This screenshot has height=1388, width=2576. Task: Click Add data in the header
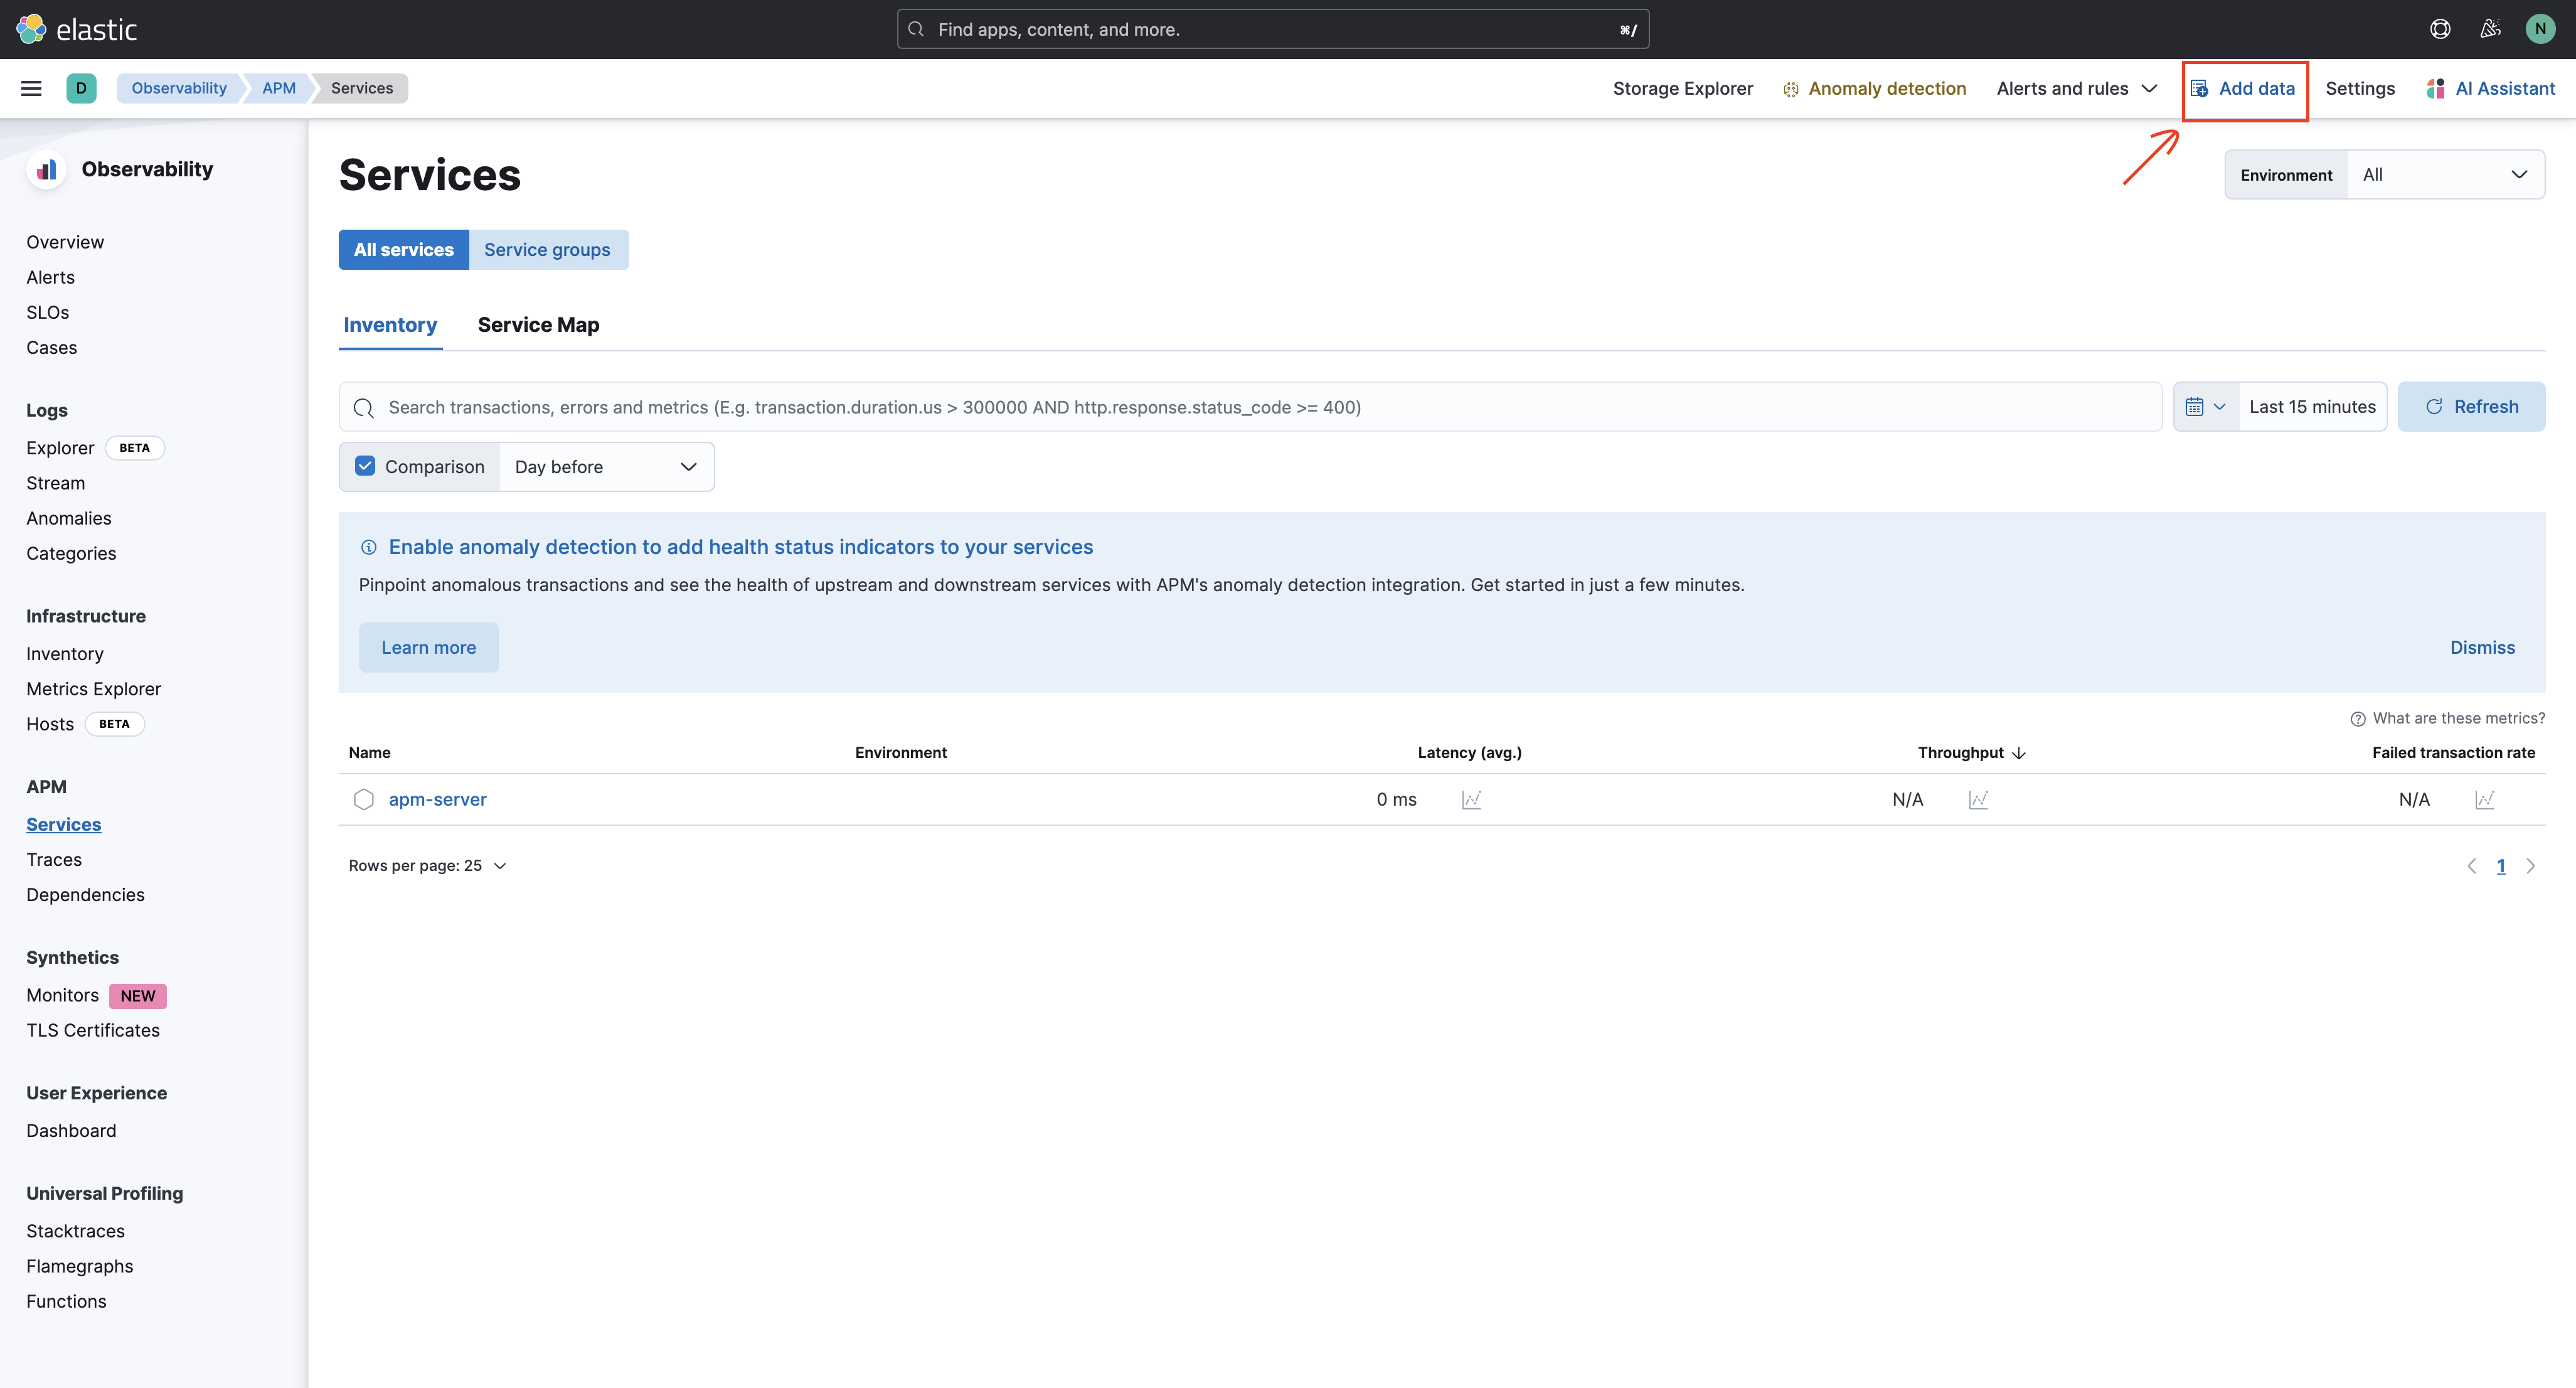(2243, 88)
